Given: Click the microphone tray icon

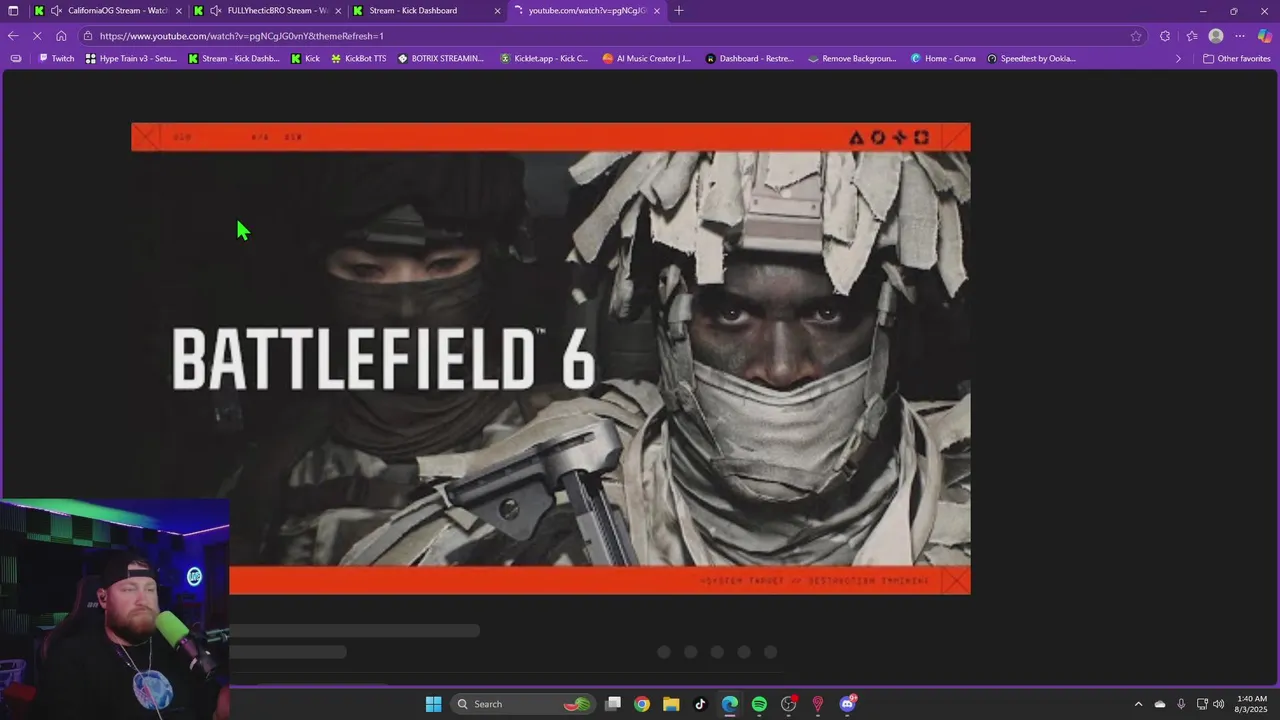Looking at the screenshot, I should coord(1181,704).
